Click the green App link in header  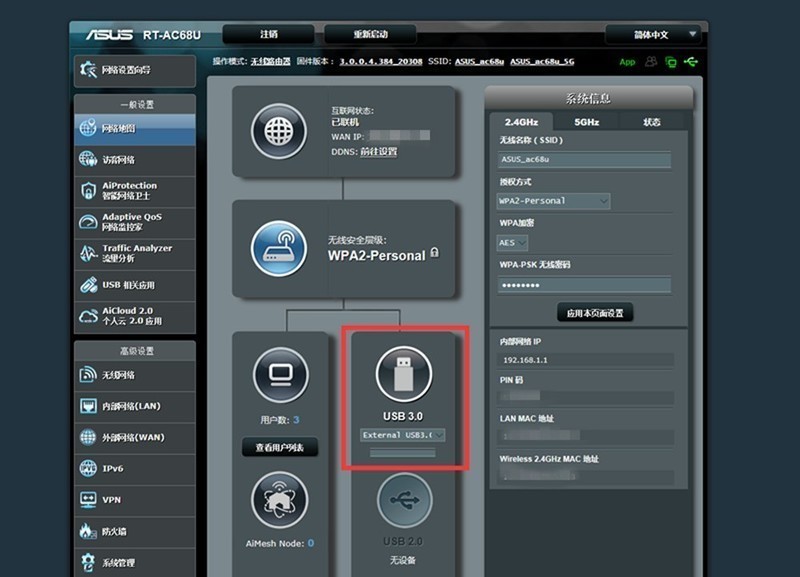(x=627, y=62)
